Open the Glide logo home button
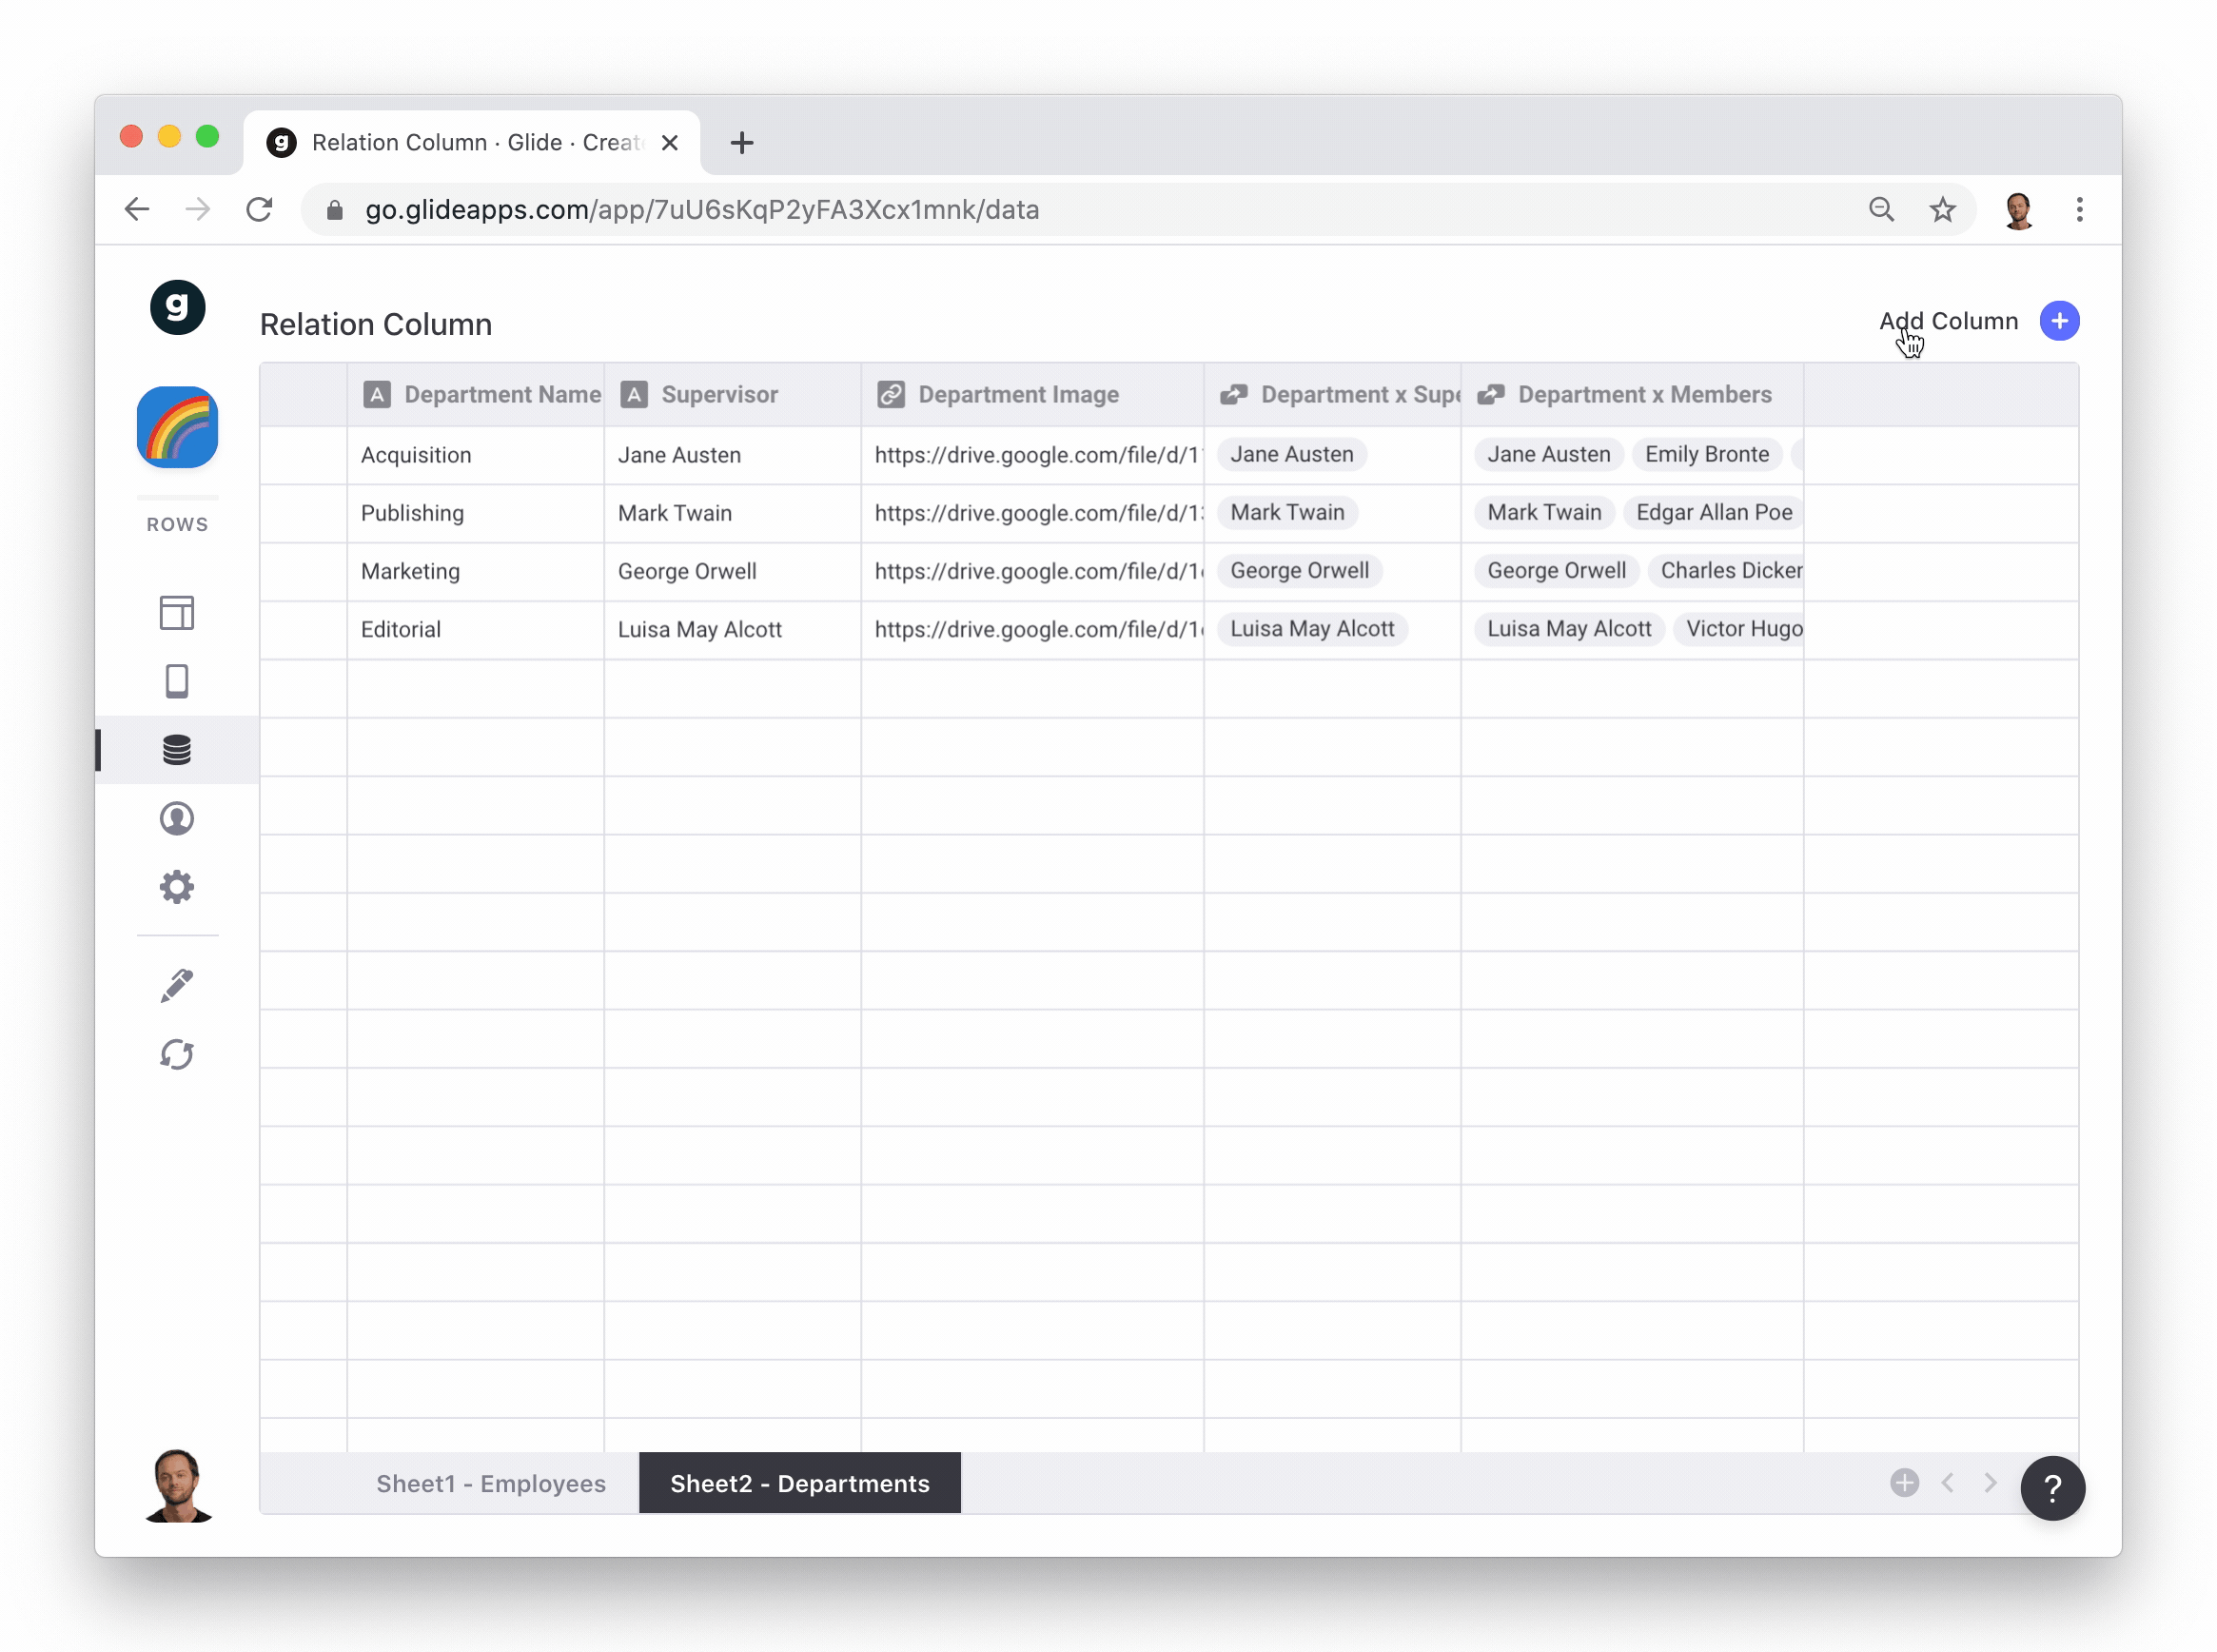Viewport: 2217px width, 1652px height. tap(177, 307)
